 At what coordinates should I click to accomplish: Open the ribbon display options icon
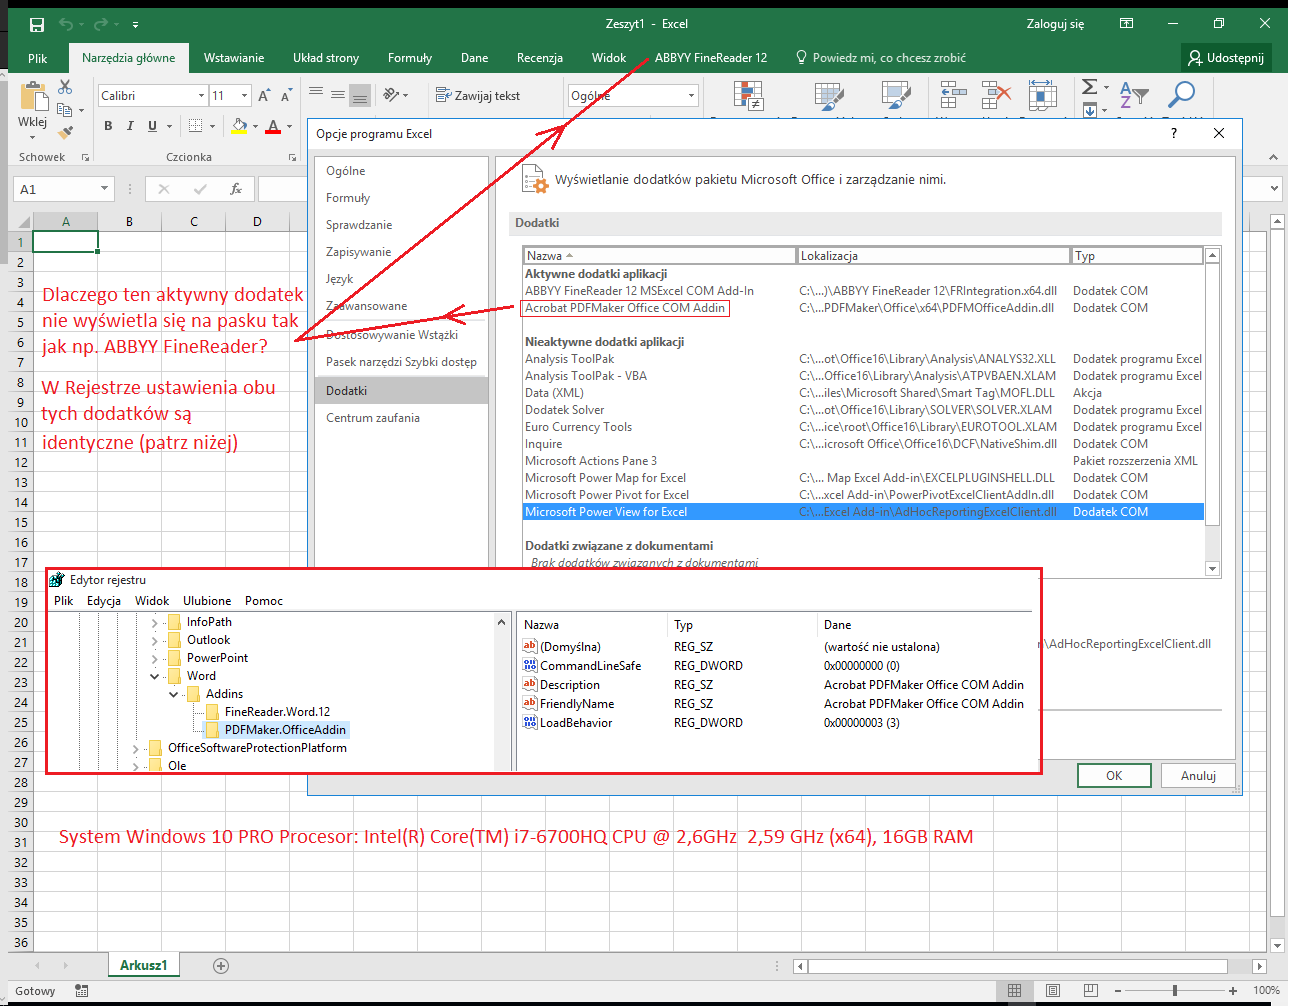click(x=1126, y=23)
